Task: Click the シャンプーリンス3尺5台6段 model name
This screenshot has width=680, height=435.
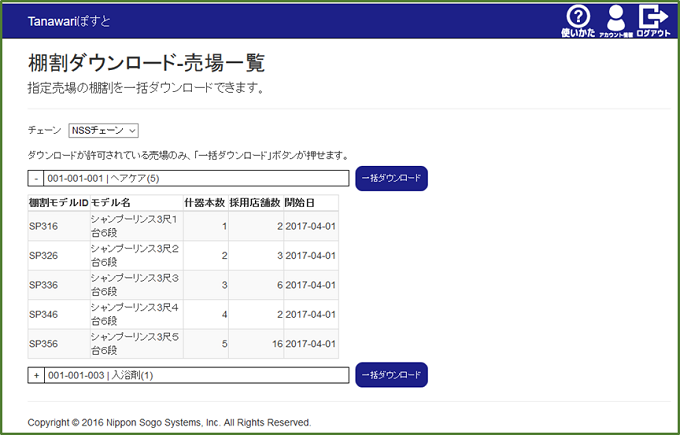Action: tap(134, 343)
